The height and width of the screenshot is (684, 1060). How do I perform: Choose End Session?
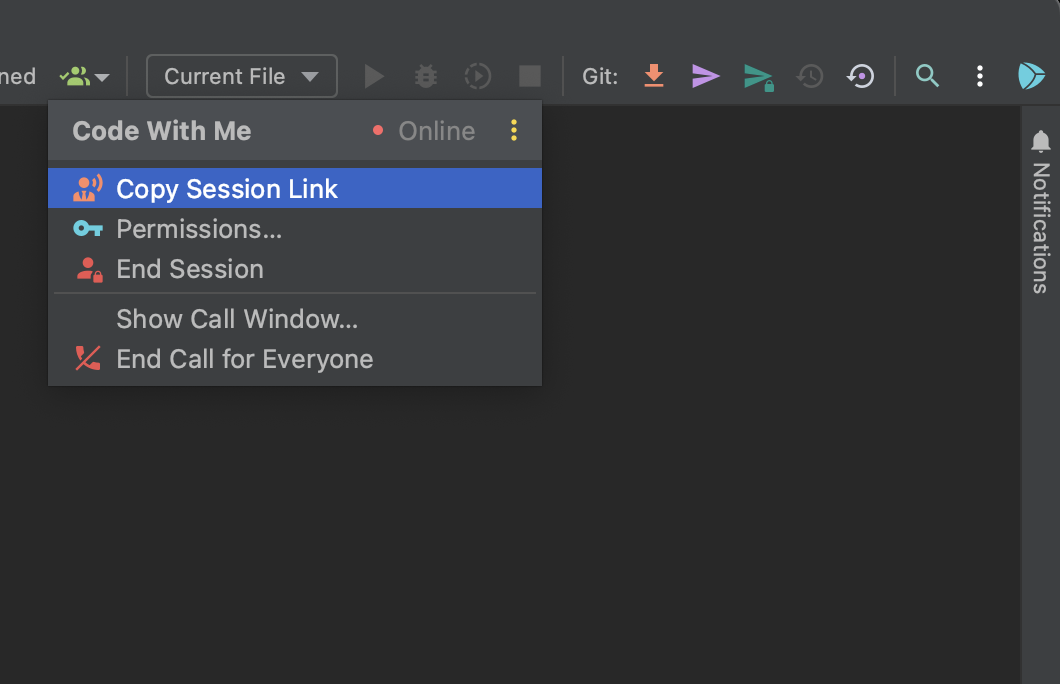pos(295,269)
